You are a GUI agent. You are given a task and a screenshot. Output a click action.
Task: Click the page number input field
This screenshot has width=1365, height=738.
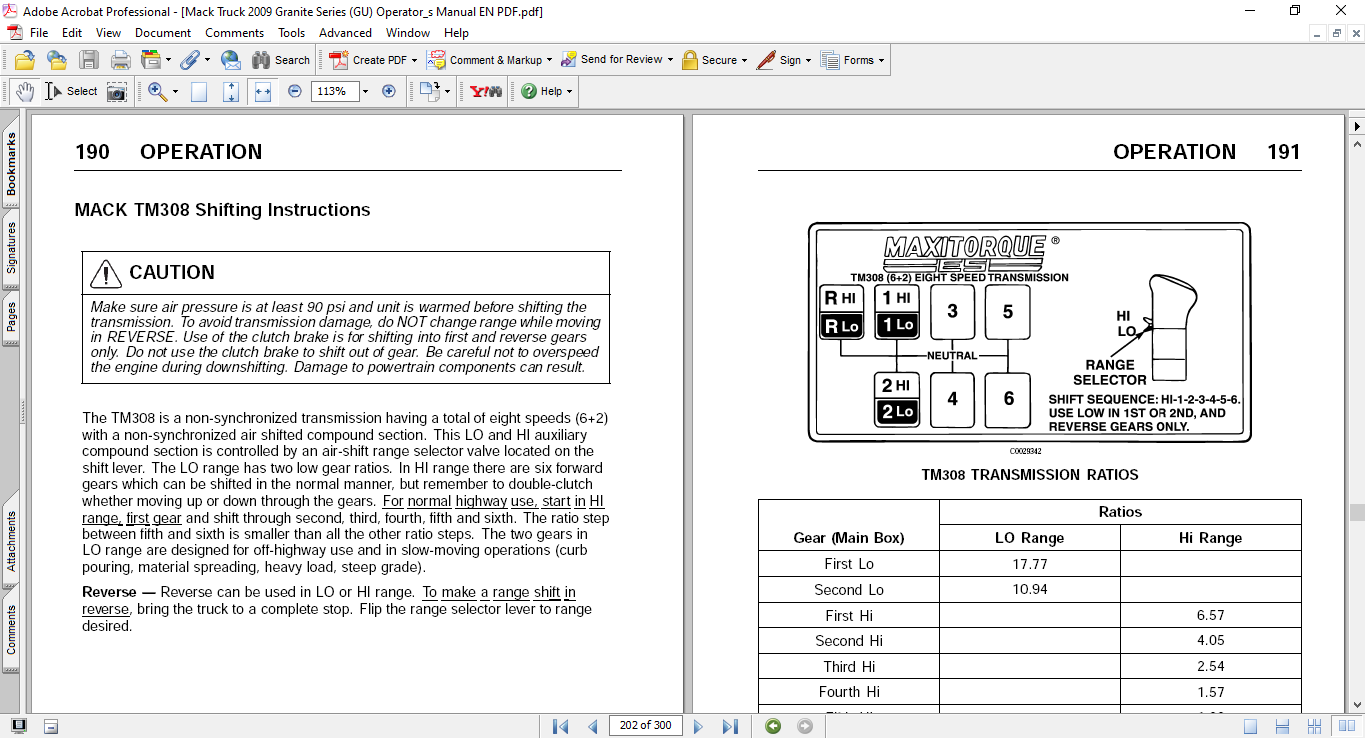pyautogui.click(x=645, y=726)
